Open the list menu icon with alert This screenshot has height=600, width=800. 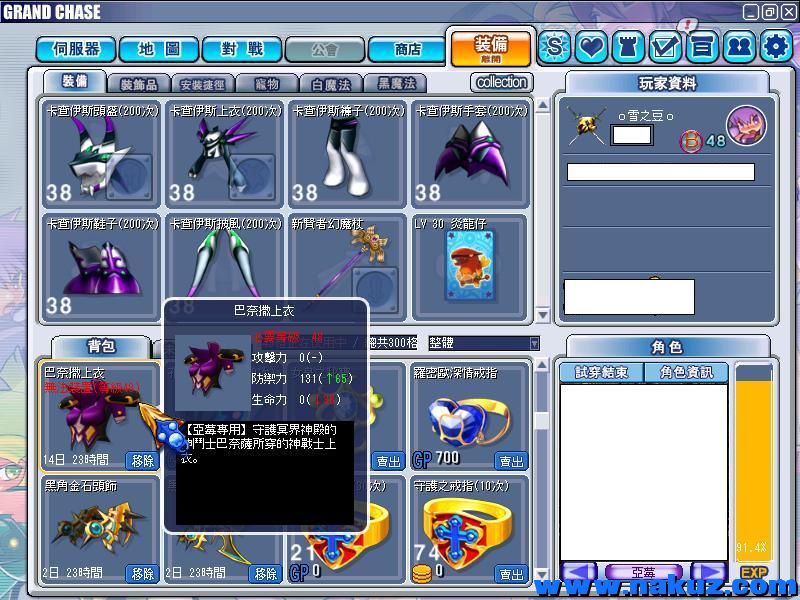(x=702, y=47)
